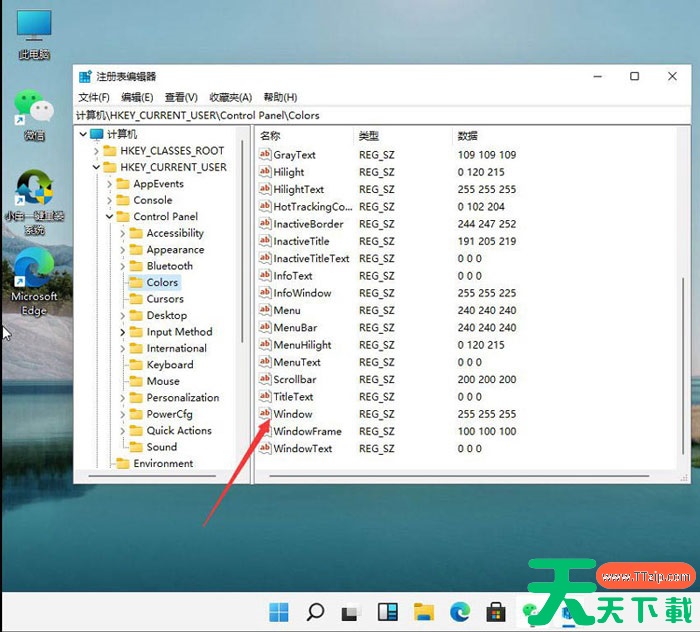This screenshot has width=700, height=632.
Task: Open File Explorer from taskbar
Action: [424, 612]
